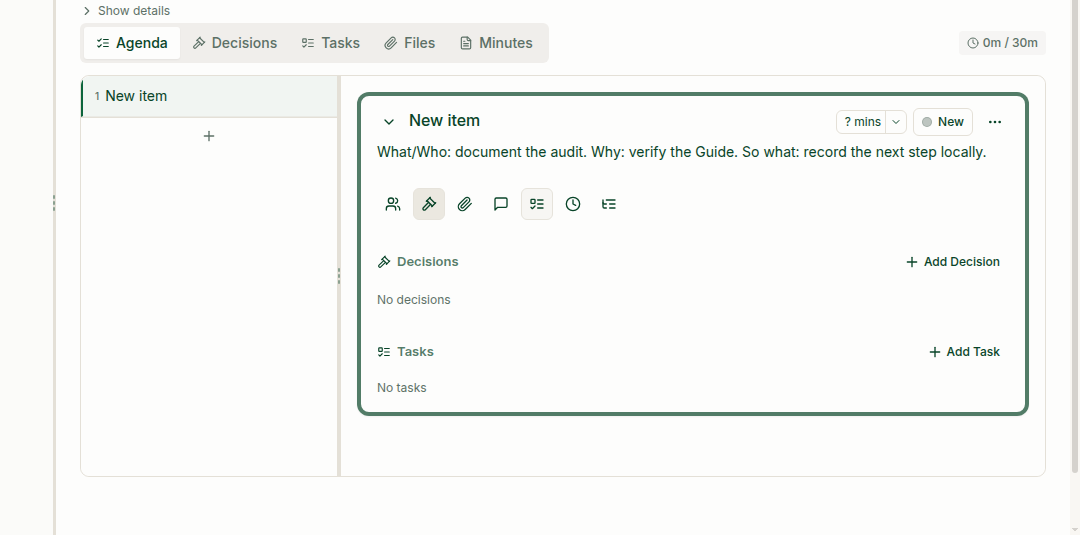
Task: Click Add Decision
Action: (x=953, y=262)
